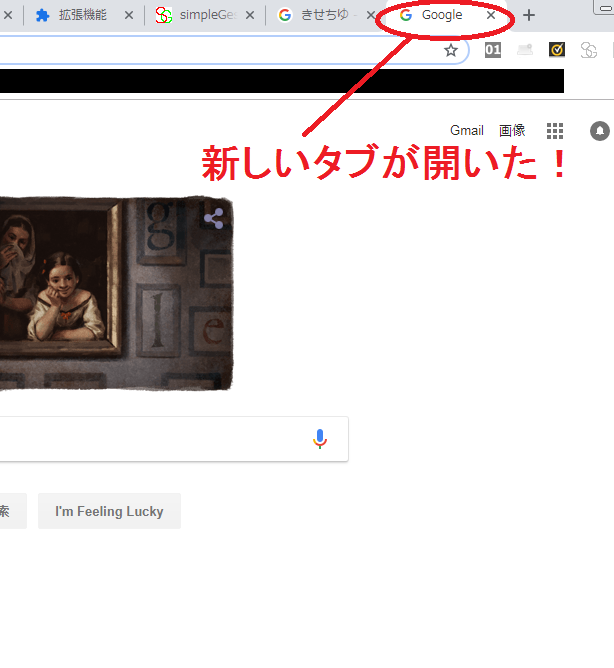614x668 pixels.
Task: Open the yellow checkmark extension
Action: pos(557,50)
